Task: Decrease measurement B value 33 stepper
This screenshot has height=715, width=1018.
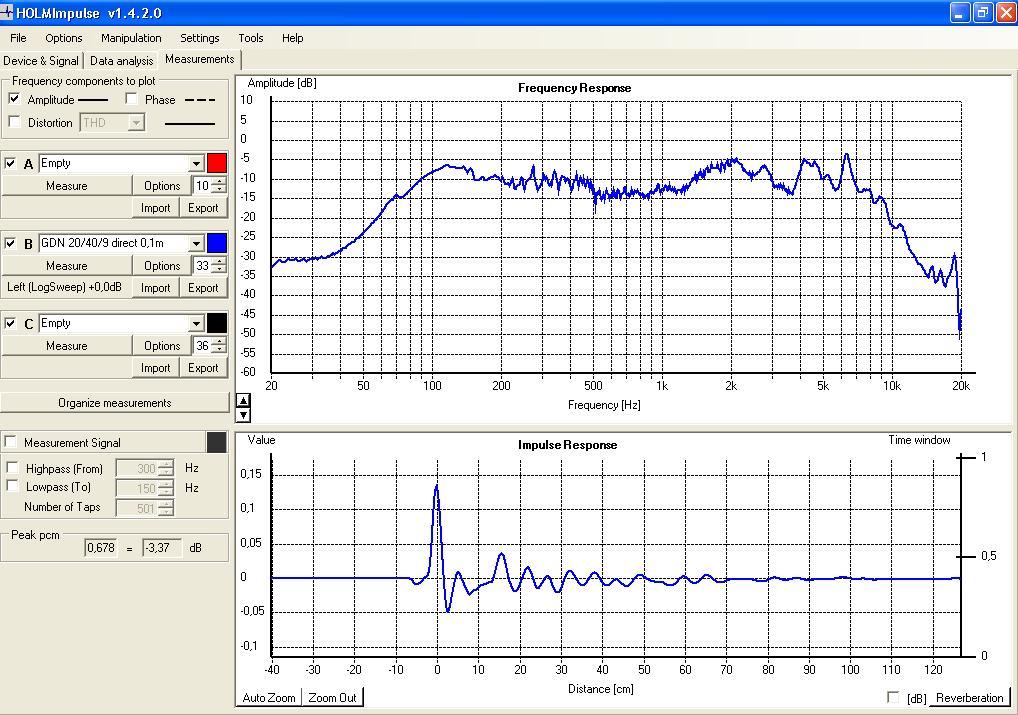Action: click(x=219, y=270)
